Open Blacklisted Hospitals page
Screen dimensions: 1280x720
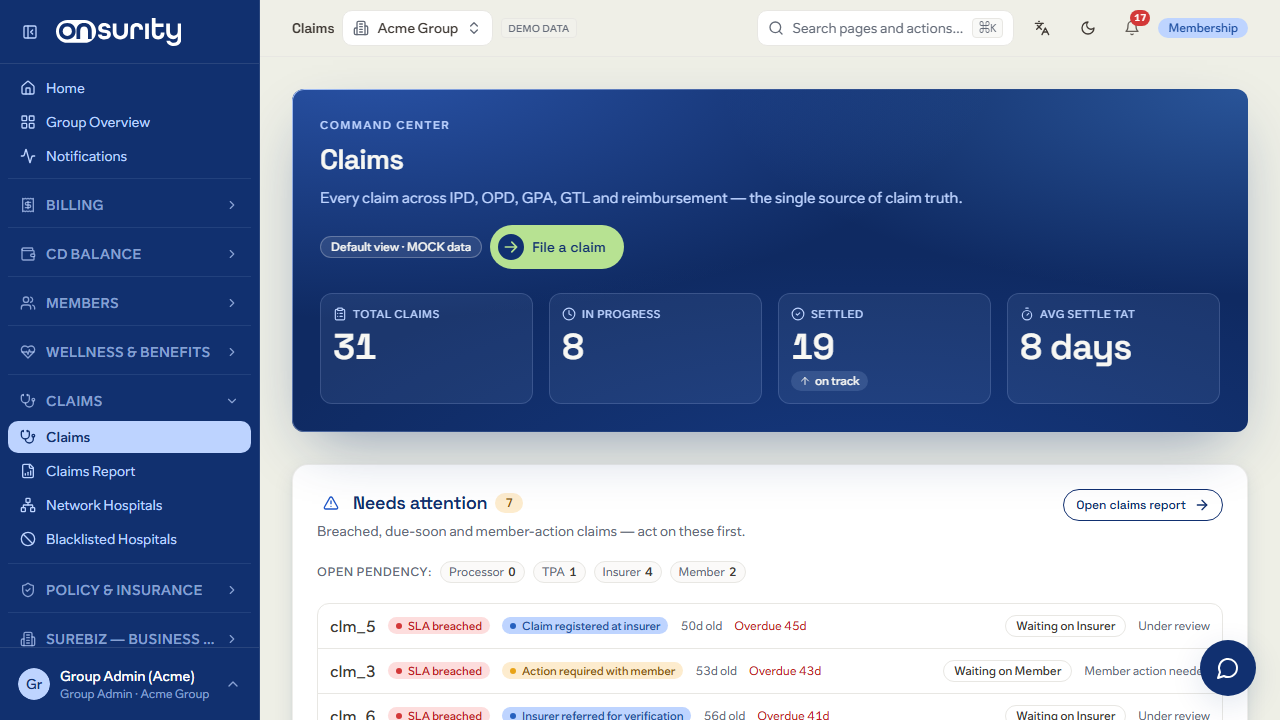click(x=130, y=539)
